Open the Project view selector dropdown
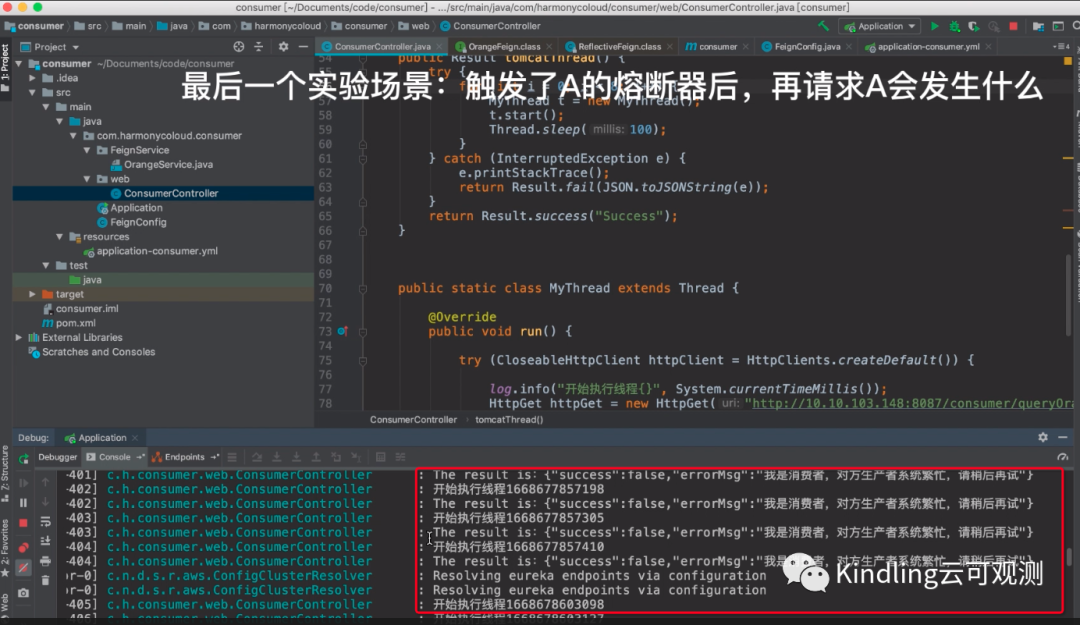 [50, 47]
